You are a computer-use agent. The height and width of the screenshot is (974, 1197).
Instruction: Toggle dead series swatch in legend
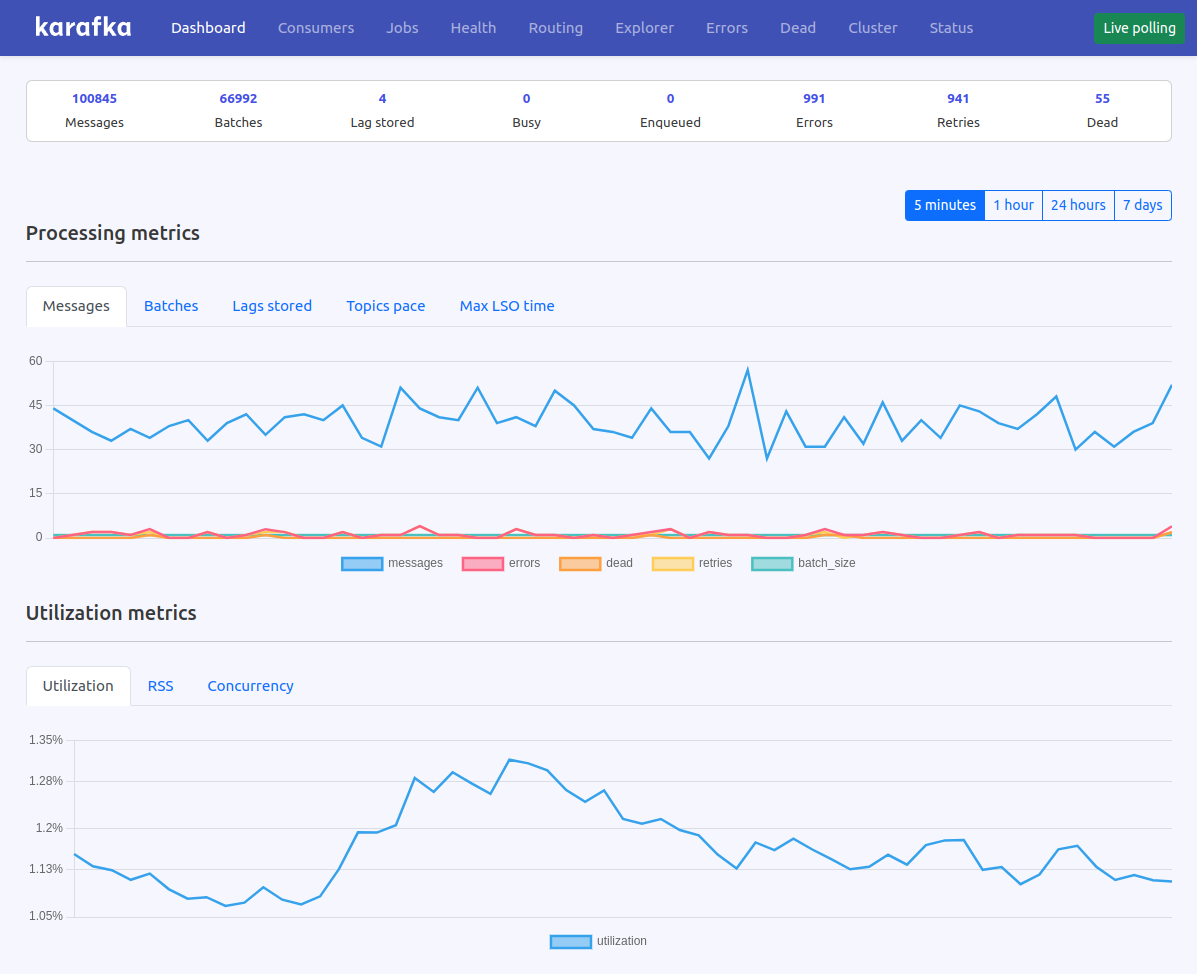(580, 564)
